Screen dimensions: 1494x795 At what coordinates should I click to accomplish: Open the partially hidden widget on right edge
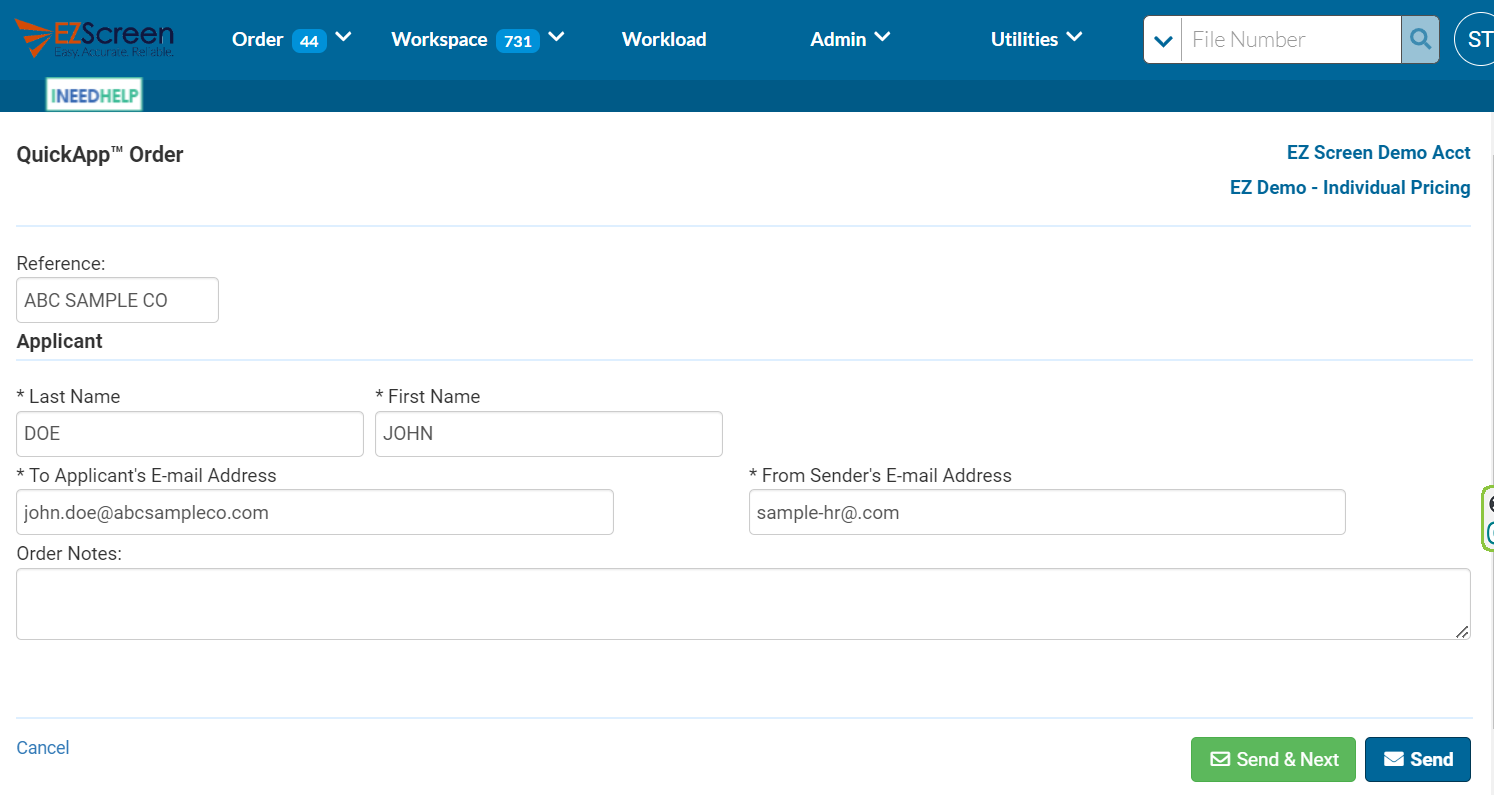(x=1487, y=516)
